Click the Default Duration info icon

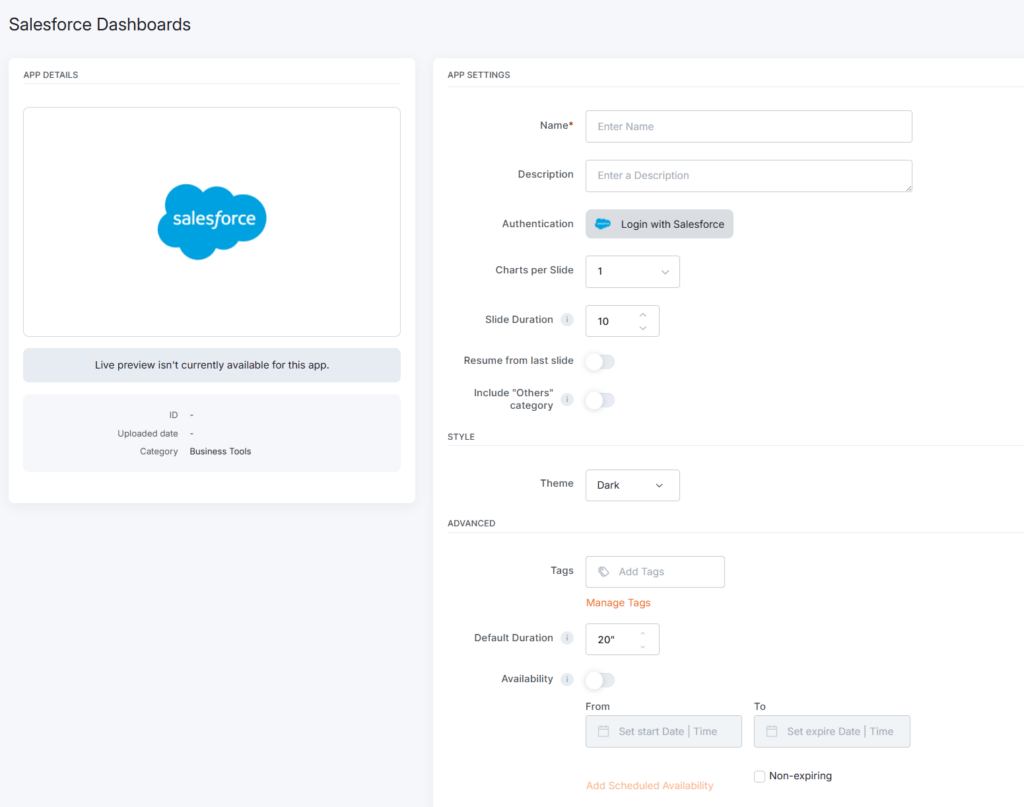coord(567,638)
